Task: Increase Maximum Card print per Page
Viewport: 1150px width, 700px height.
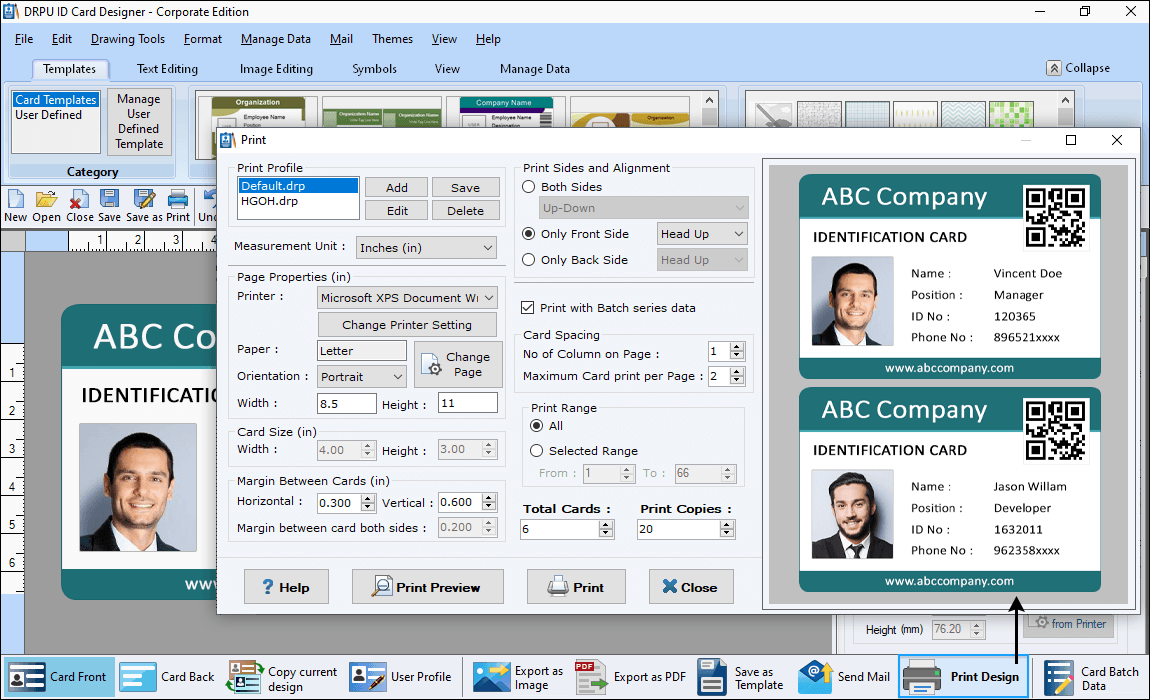Action: point(737,371)
